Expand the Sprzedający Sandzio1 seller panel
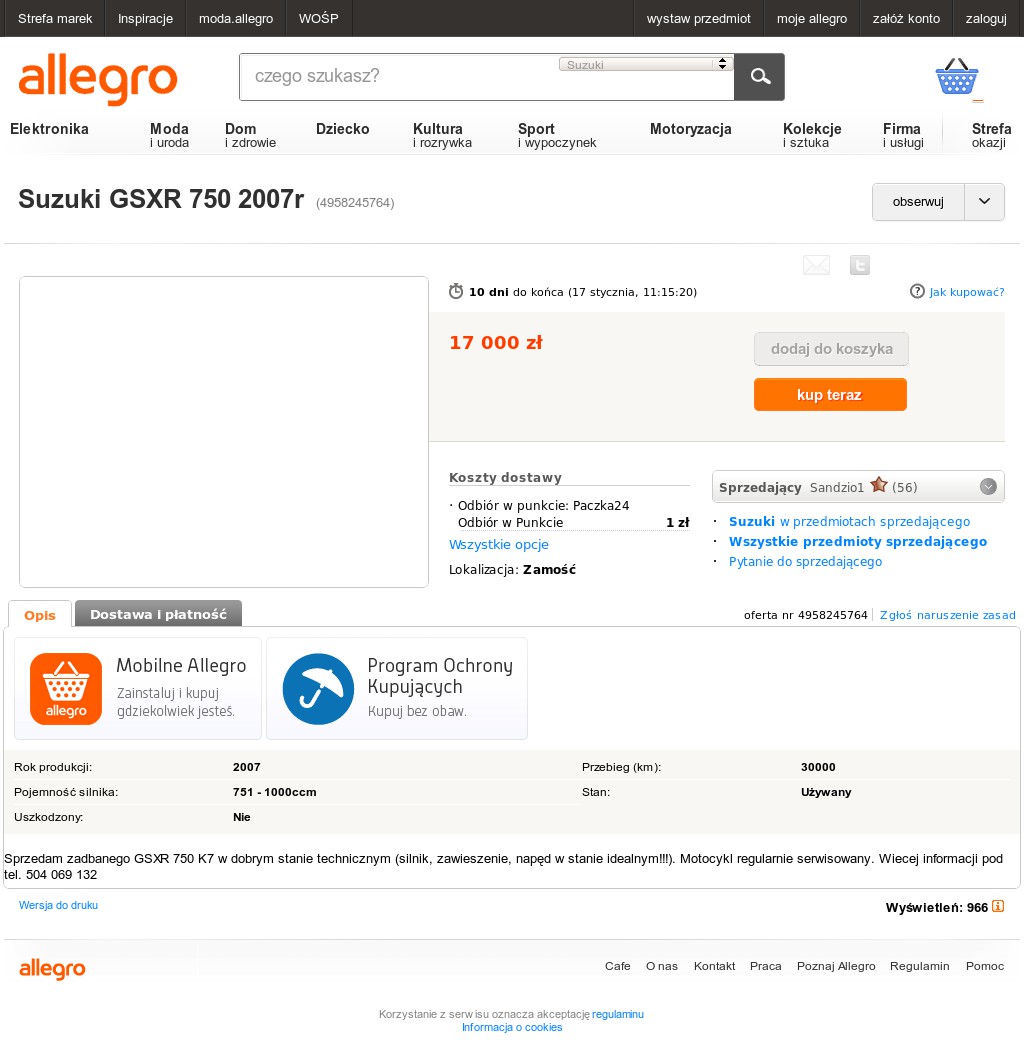 988,487
